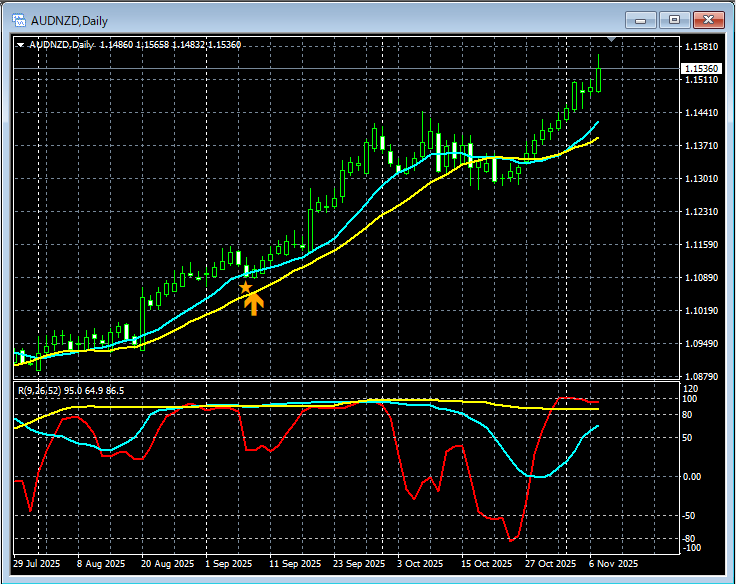This screenshot has width=737, height=584.
Task: Click the orange up arrow signal
Action: click(254, 304)
